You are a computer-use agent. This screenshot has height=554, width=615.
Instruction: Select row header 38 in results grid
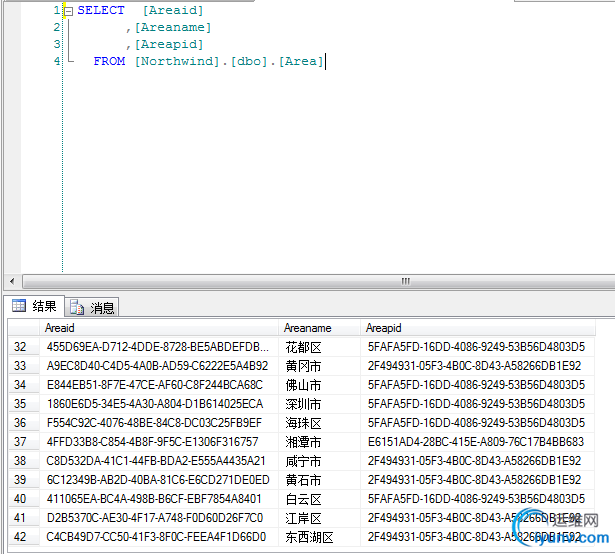tap(24, 461)
